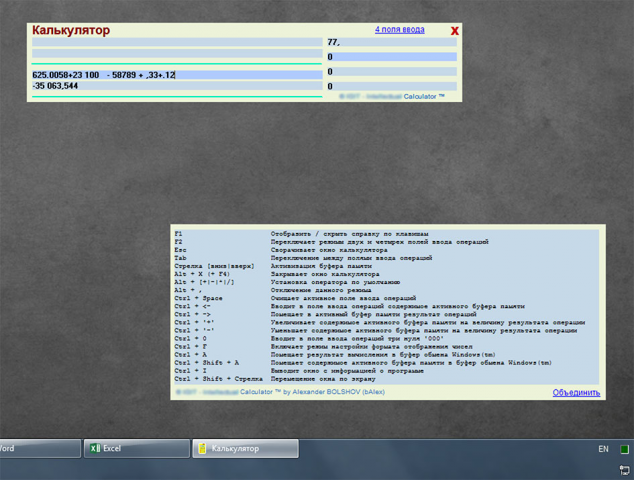Click the "Стрелка [вниз|вверх]" help entry
Screen dimensions: 634x480
click(x=214, y=266)
